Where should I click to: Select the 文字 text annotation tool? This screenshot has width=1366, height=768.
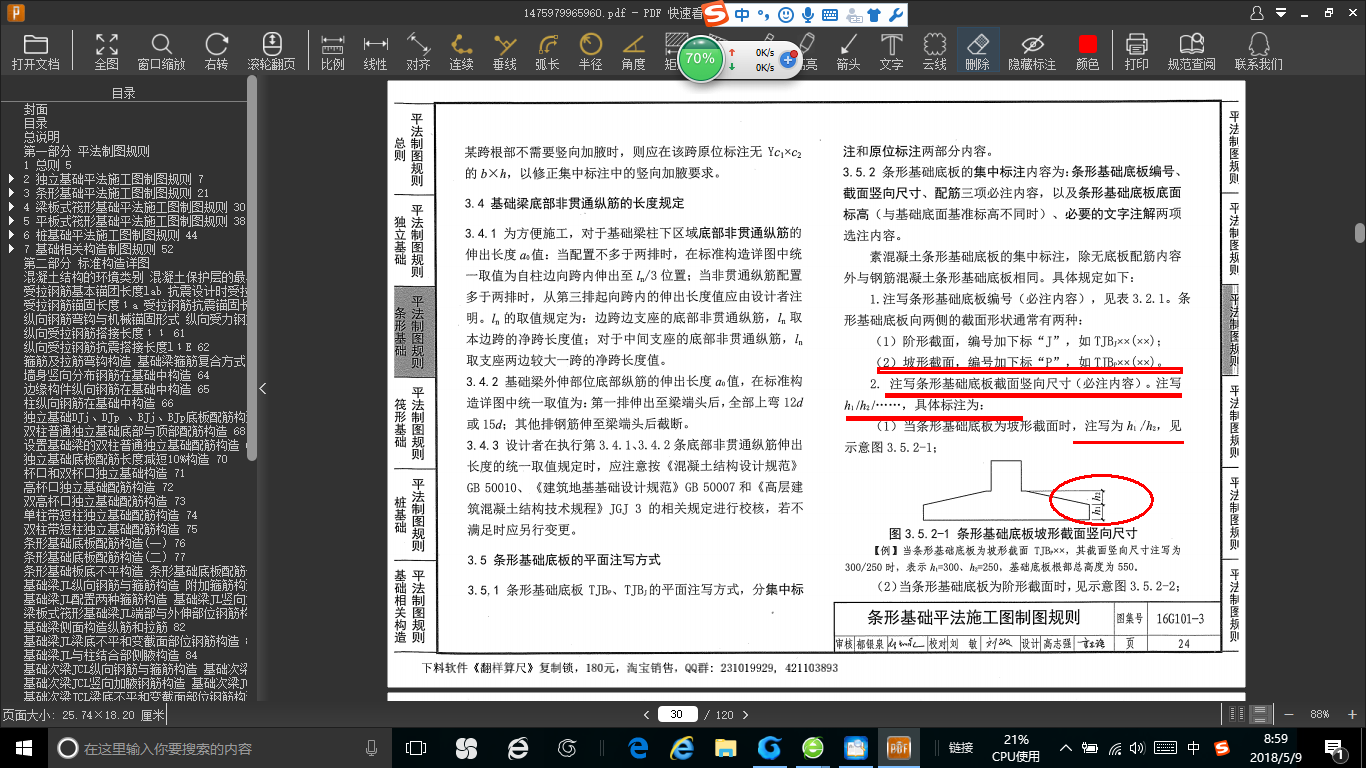(x=891, y=52)
